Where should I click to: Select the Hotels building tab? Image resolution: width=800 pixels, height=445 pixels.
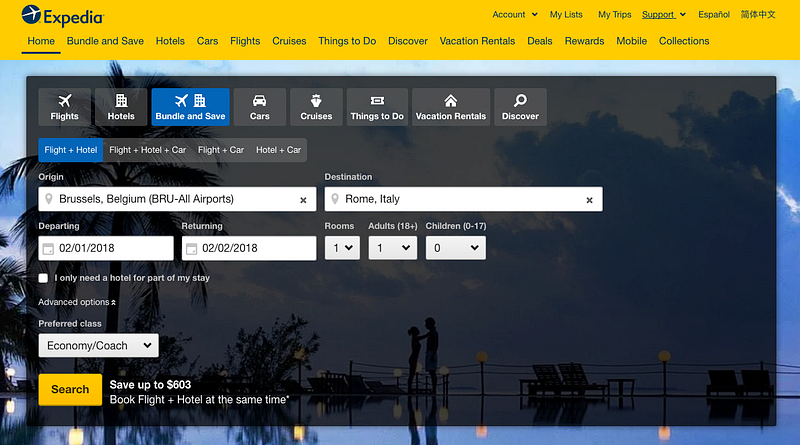[121, 107]
